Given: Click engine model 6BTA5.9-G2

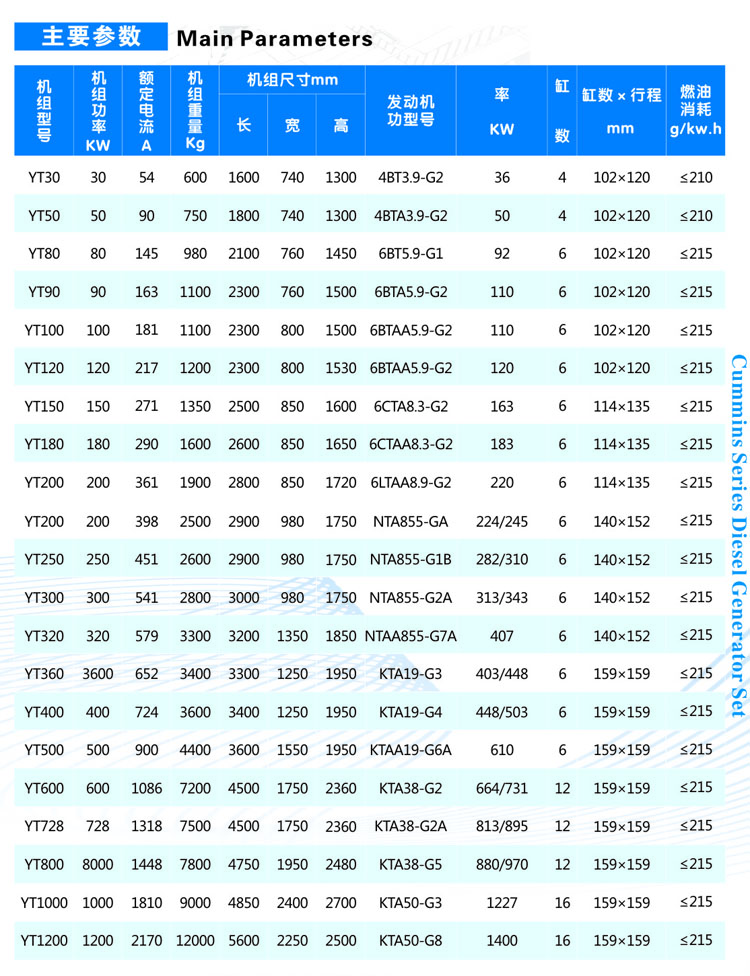Looking at the screenshot, I should (x=411, y=292).
